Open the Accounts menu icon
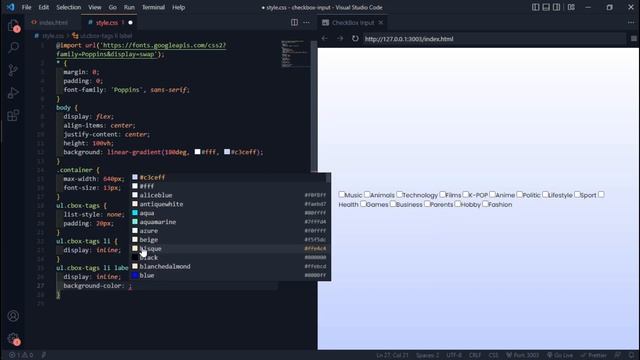640x360 pixels. [13, 316]
